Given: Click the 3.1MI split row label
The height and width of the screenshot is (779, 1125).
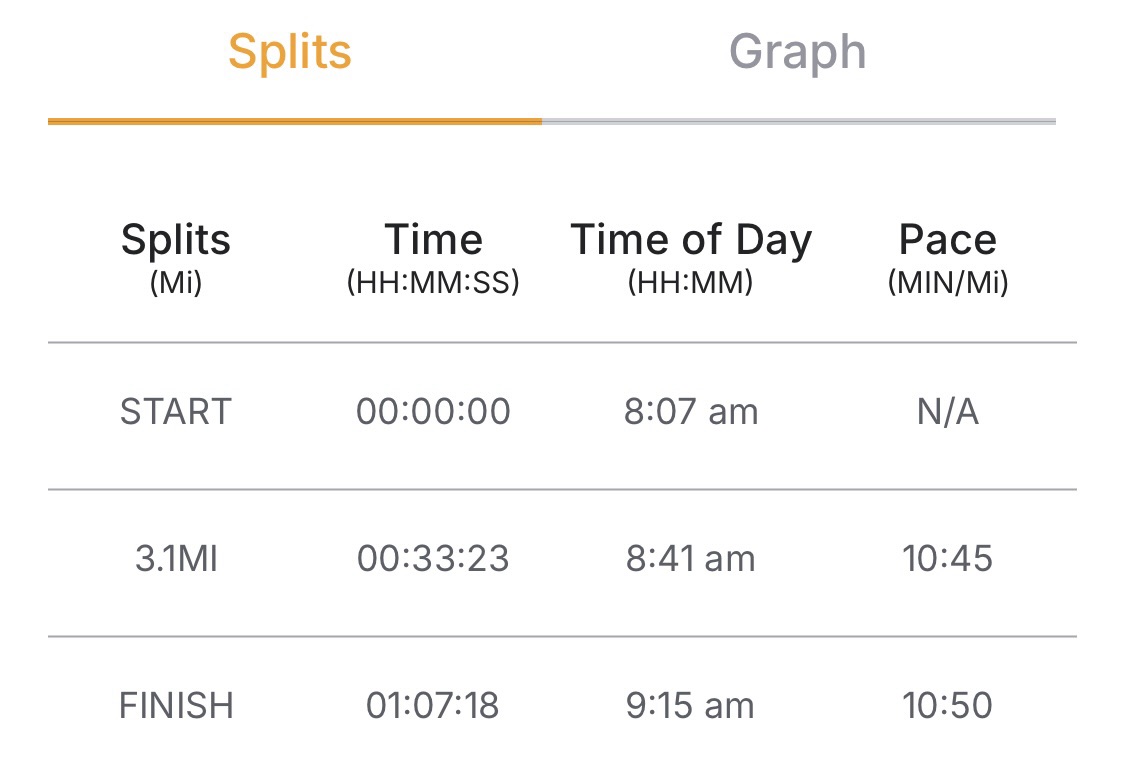Looking at the screenshot, I should [x=176, y=559].
